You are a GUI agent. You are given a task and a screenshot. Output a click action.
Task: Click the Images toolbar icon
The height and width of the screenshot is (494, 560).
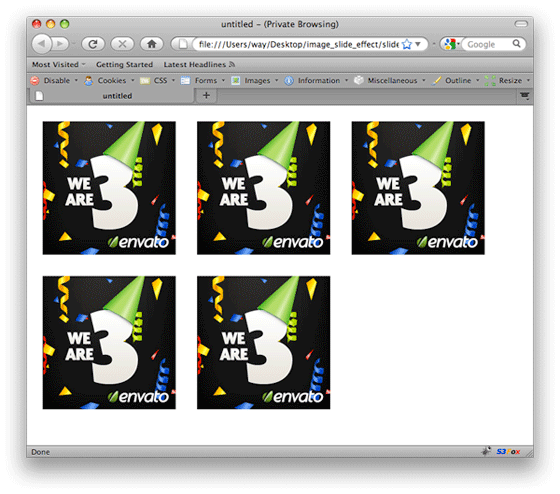pos(235,81)
